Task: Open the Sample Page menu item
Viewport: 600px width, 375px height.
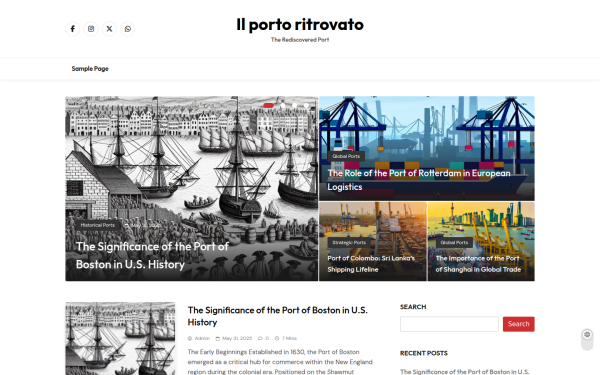Action: click(x=90, y=68)
